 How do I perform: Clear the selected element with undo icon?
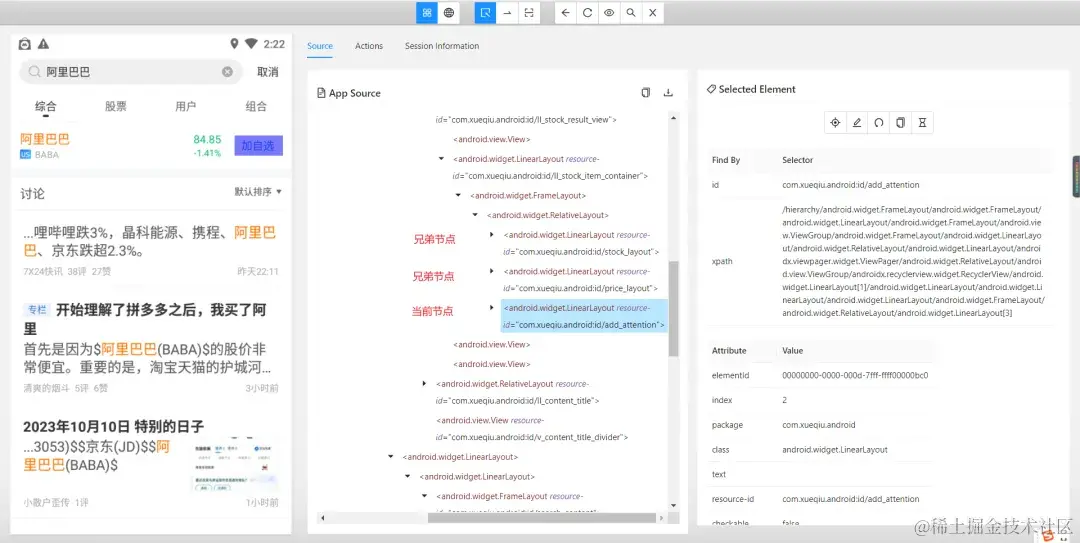pos(878,123)
